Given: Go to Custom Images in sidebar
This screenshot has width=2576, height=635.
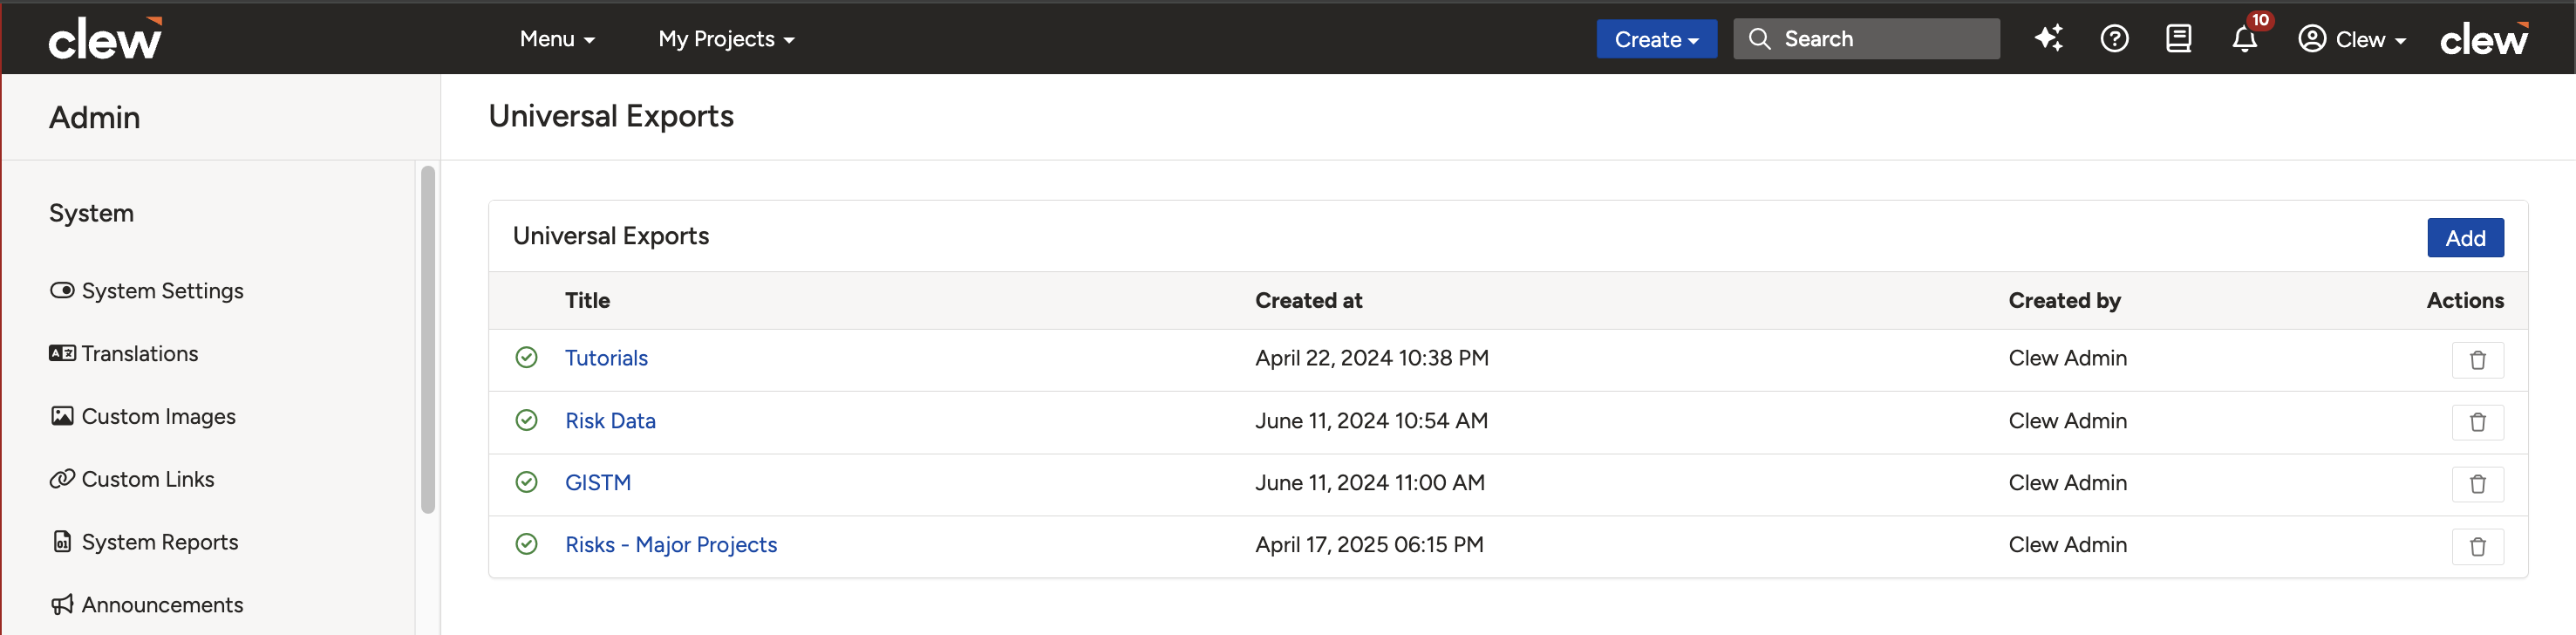Looking at the screenshot, I should tap(143, 416).
